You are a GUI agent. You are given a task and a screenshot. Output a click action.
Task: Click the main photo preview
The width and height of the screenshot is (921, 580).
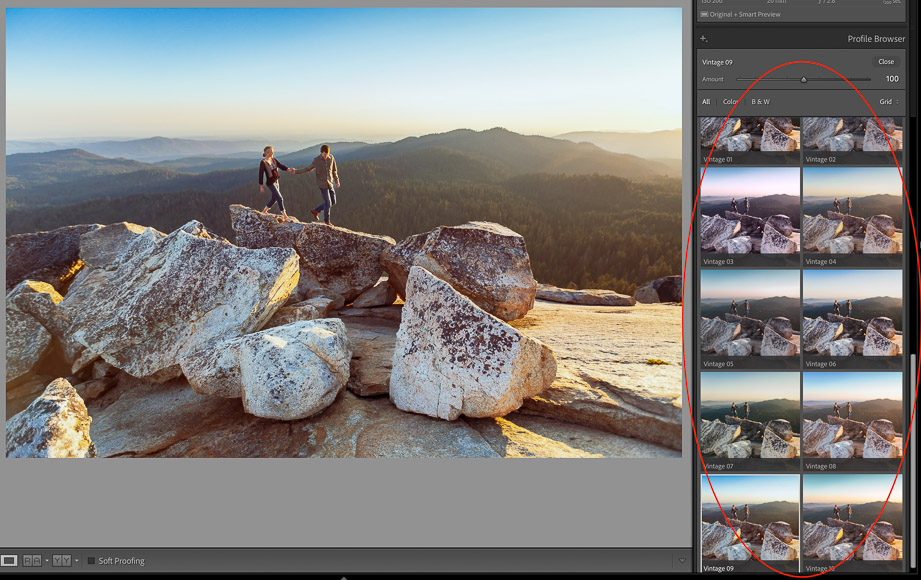pyautogui.click(x=344, y=233)
